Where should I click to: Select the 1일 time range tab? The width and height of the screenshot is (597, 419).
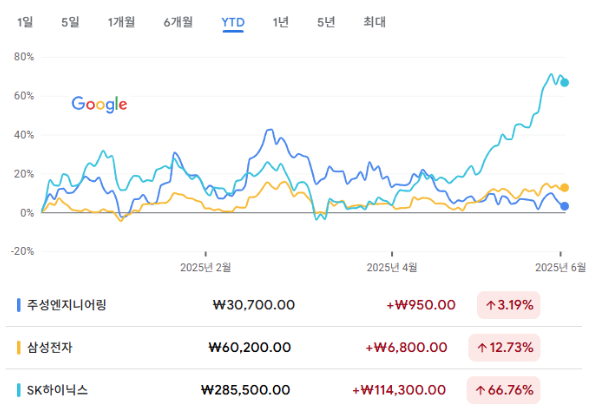(x=25, y=22)
